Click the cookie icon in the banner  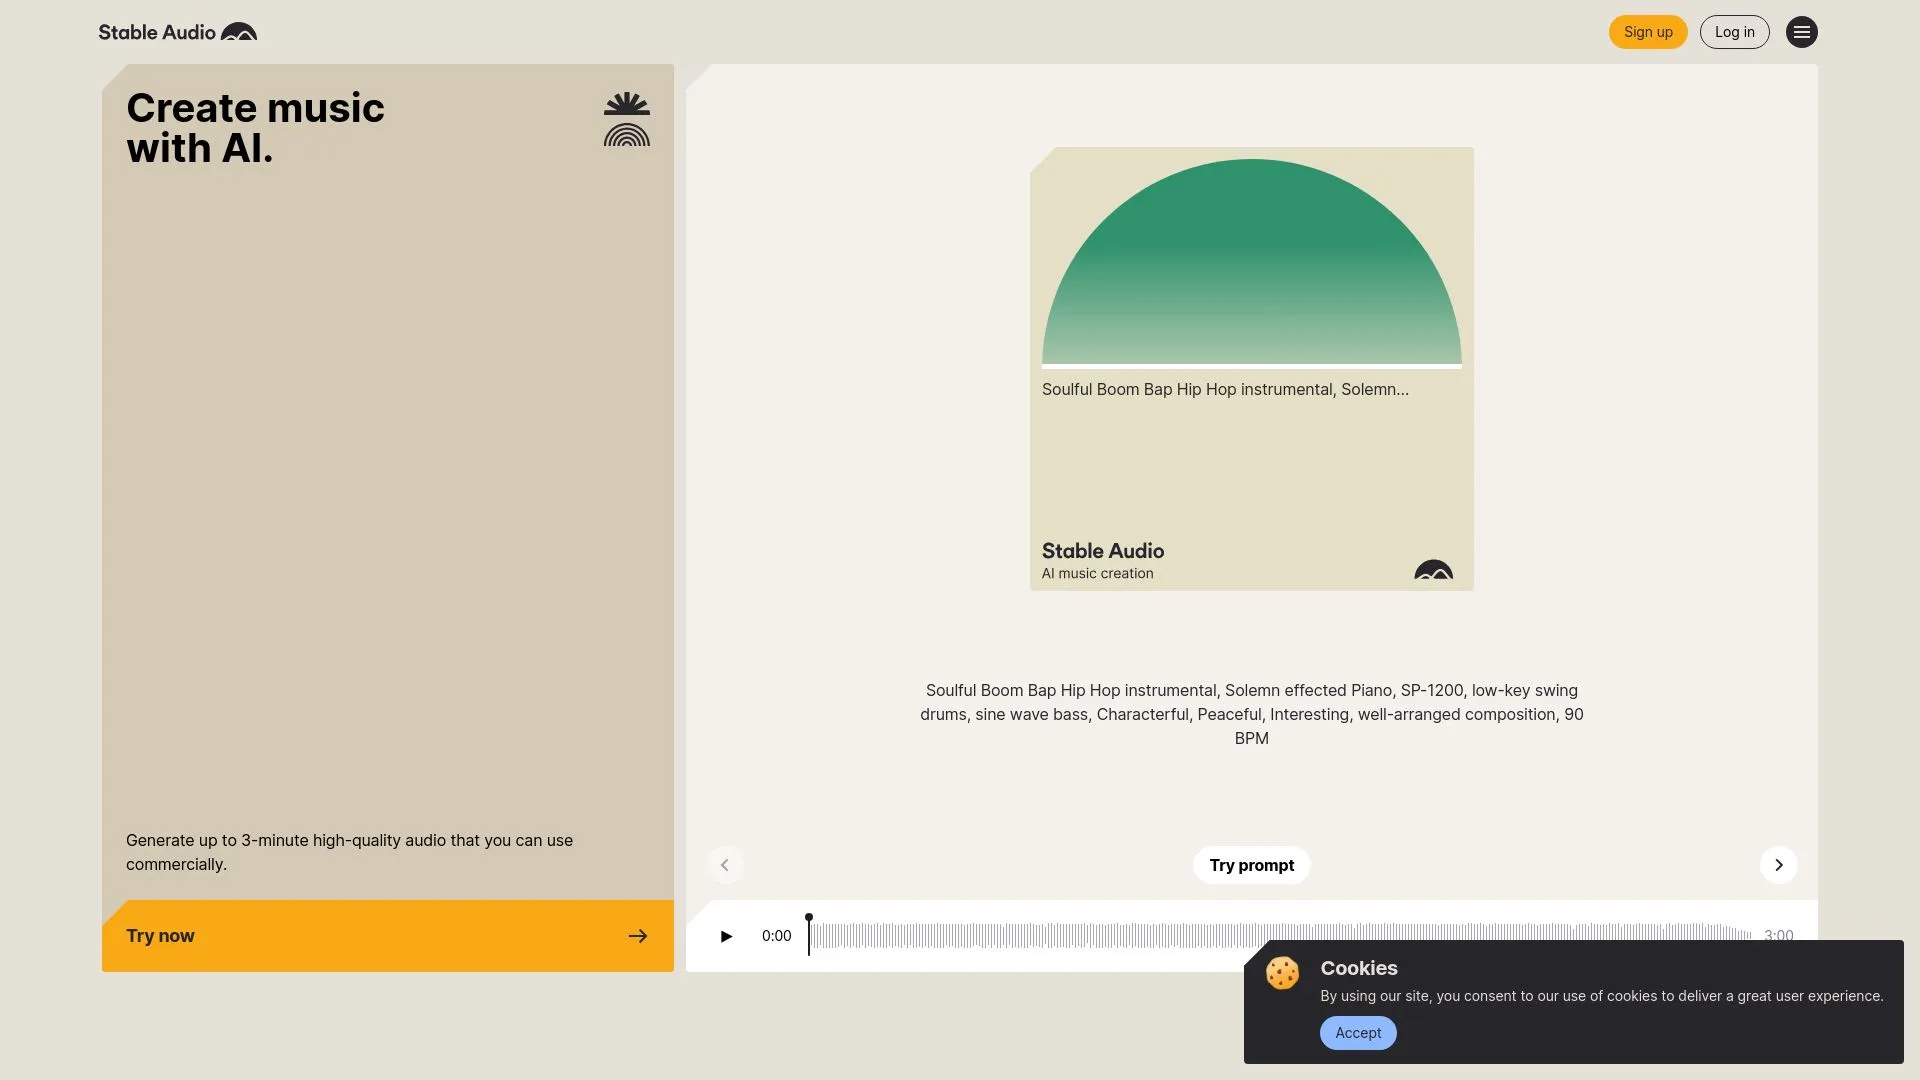point(1282,973)
